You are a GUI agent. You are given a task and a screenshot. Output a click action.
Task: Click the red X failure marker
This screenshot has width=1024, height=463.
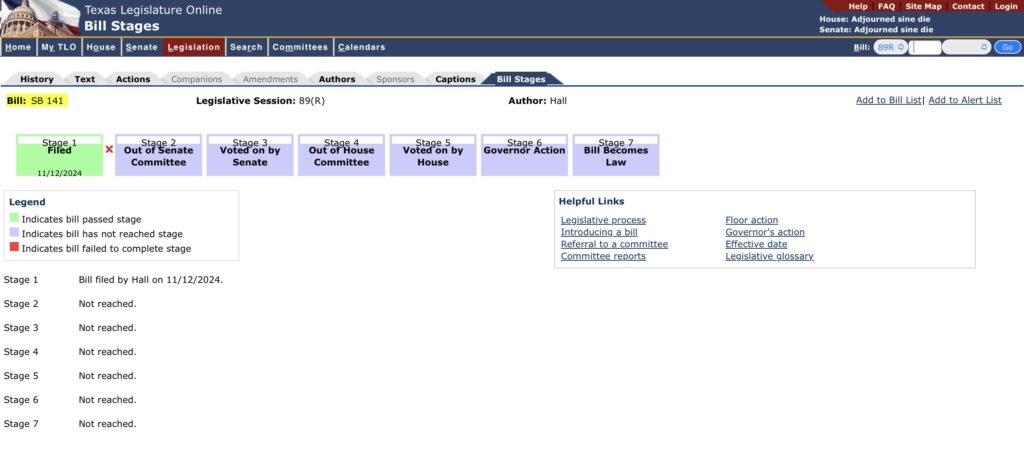point(109,150)
